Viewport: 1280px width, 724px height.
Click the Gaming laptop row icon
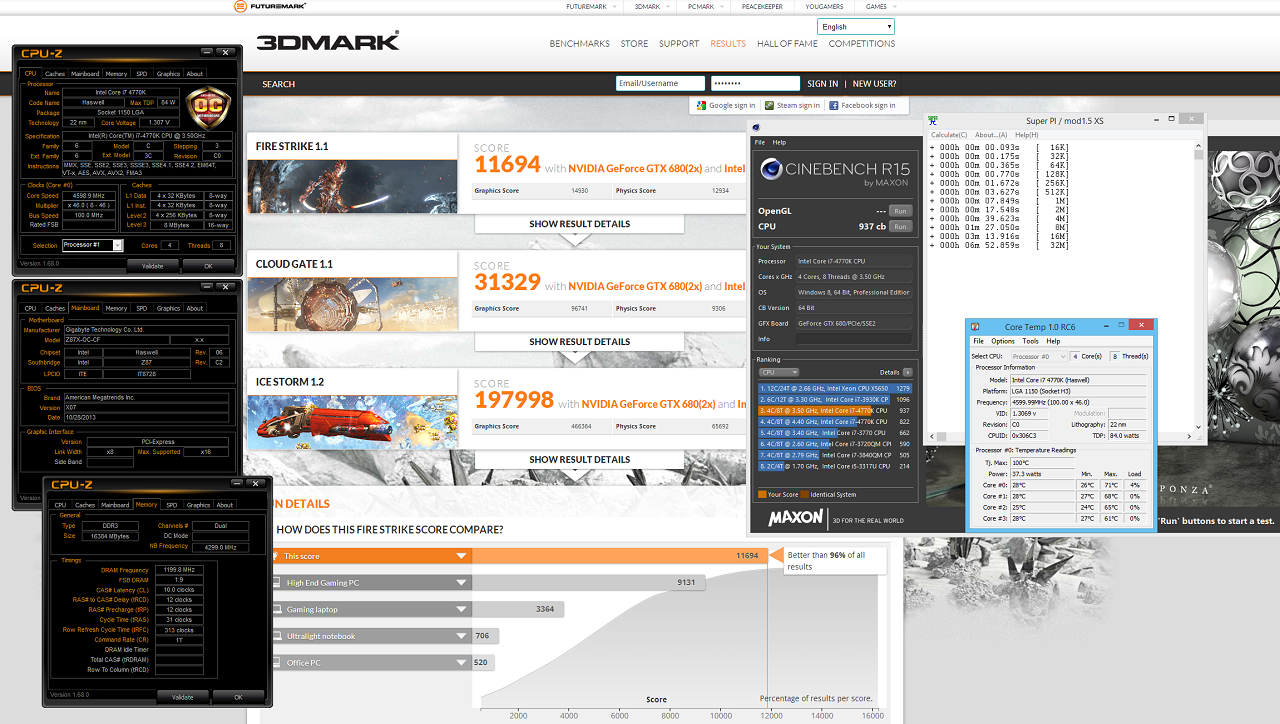[276, 609]
